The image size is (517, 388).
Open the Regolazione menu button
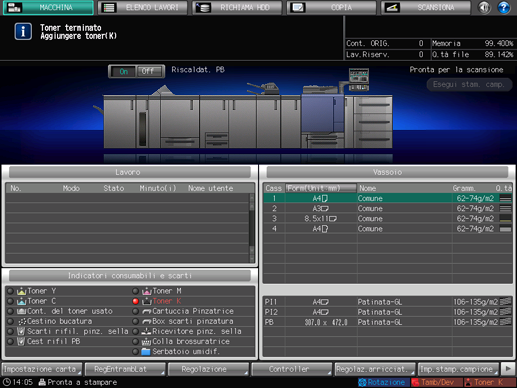tap(208, 369)
